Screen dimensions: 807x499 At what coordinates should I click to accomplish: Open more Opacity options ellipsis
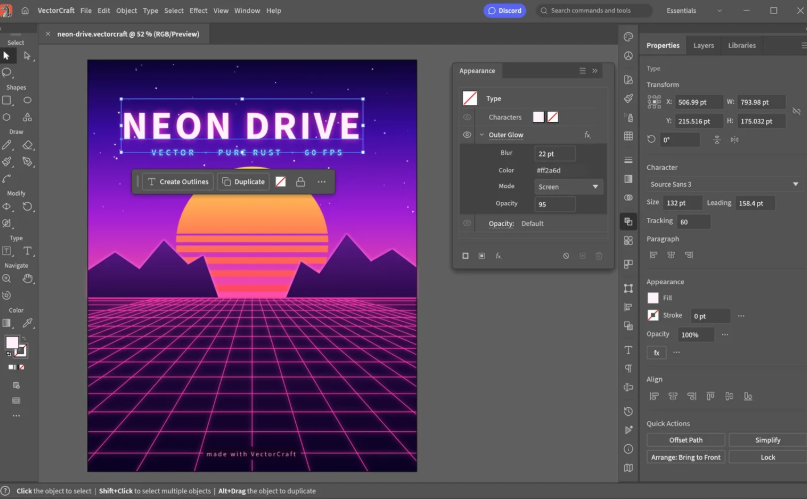725,334
